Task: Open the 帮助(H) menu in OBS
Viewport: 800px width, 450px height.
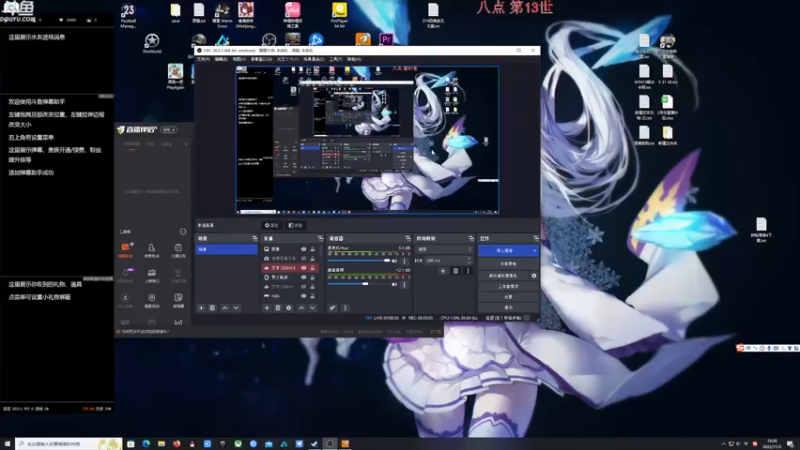Action: [x=354, y=59]
